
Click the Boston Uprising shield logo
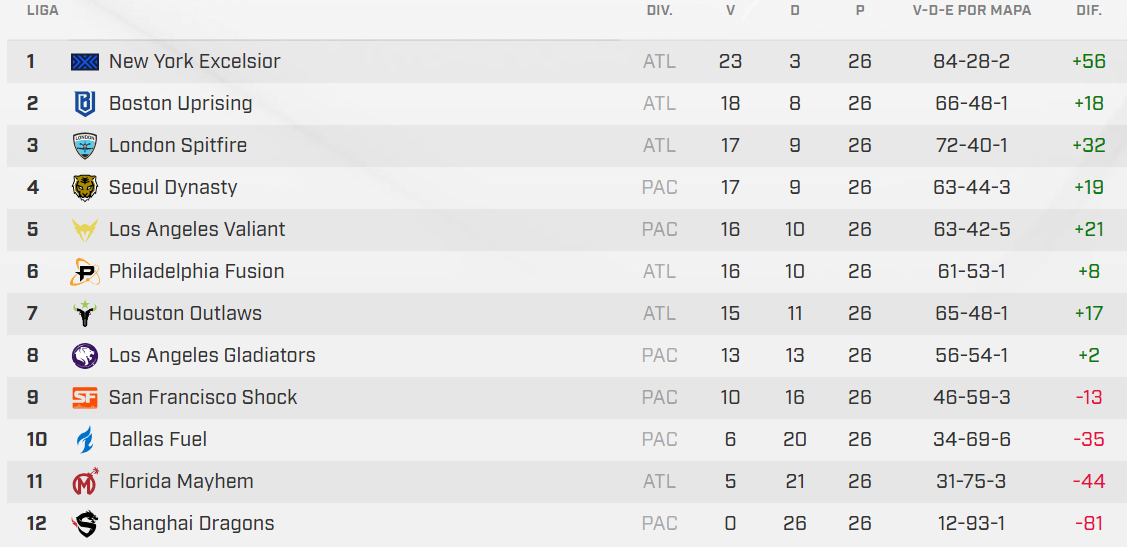tap(85, 104)
